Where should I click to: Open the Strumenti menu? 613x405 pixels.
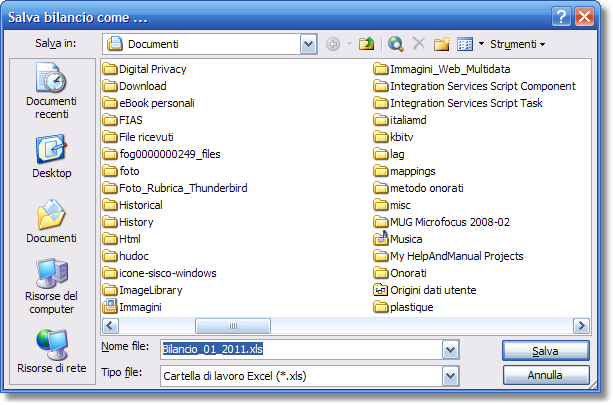(517, 44)
